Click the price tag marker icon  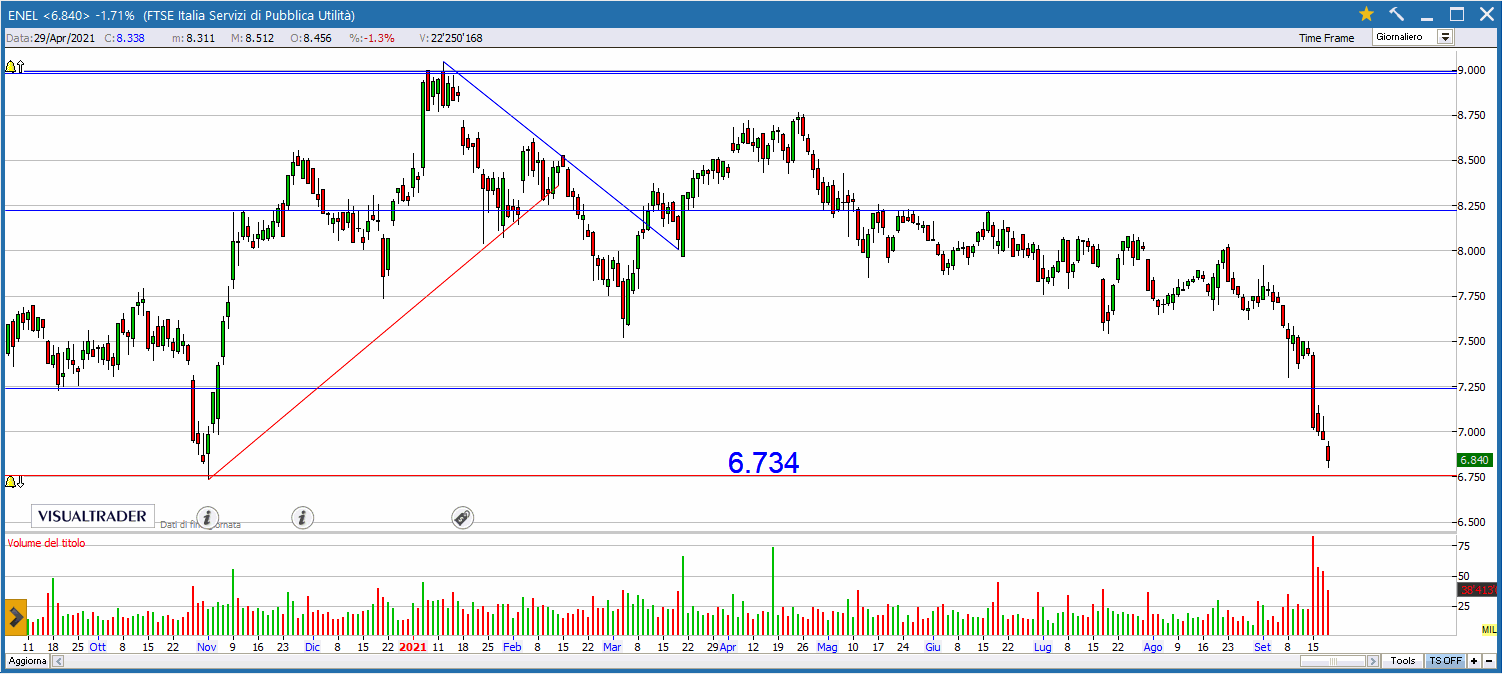[462, 517]
